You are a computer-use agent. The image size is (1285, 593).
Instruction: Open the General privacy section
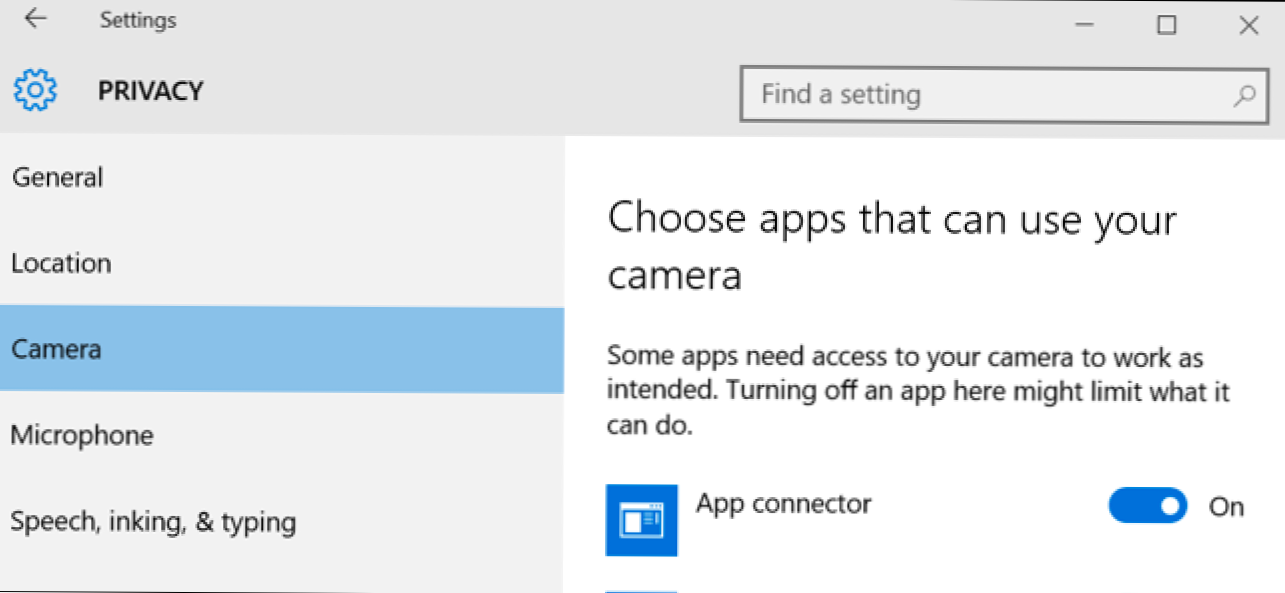coord(58,178)
